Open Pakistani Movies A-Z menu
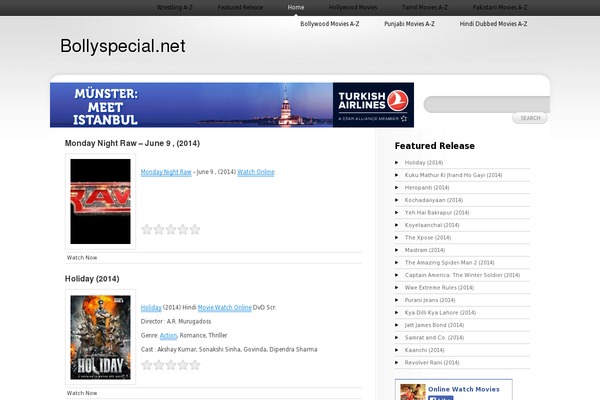The image size is (600, 400). pyautogui.click(x=500, y=7)
